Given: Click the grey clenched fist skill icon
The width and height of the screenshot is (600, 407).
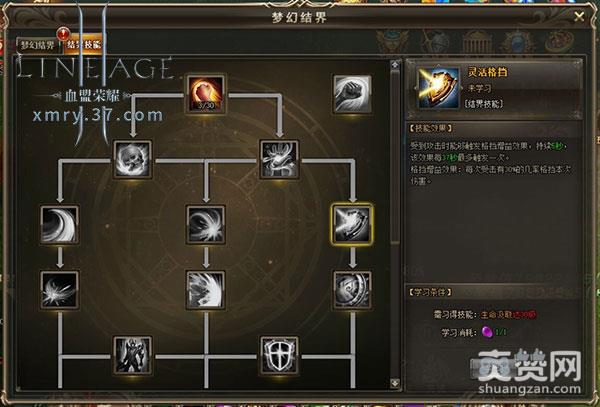Looking at the screenshot, I should 352,94.
